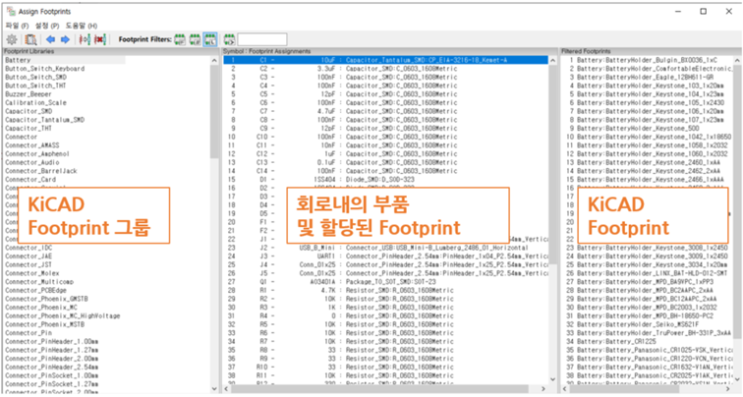Open footprint library table settings gear
This screenshot has height=397, width=743.
(x=12, y=40)
